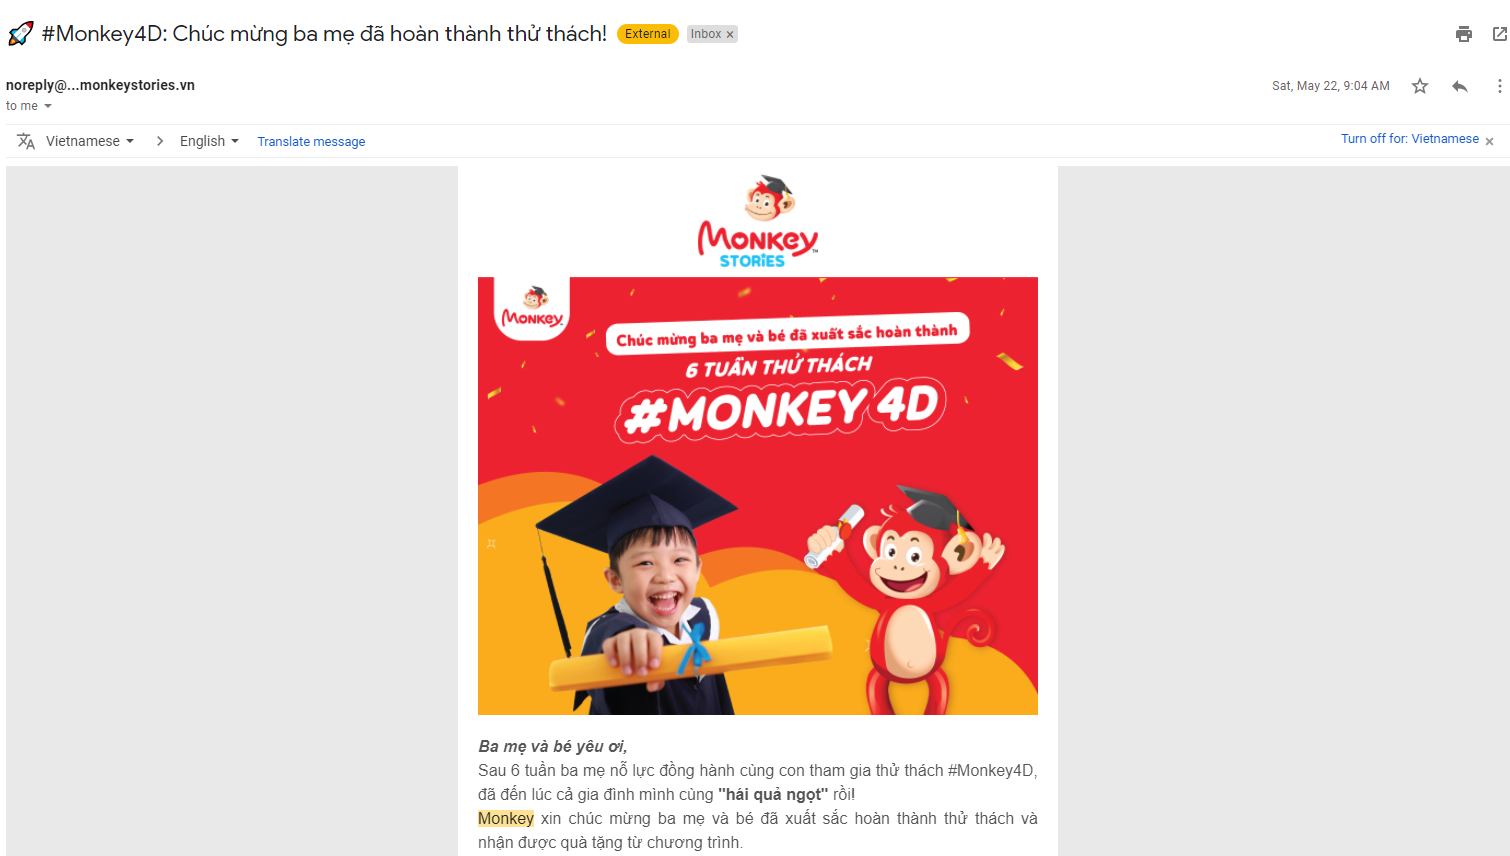Click Turn off for: Vietnamese link
The image size is (1510, 856).
pyautogui.click(x=1409, y=139)
